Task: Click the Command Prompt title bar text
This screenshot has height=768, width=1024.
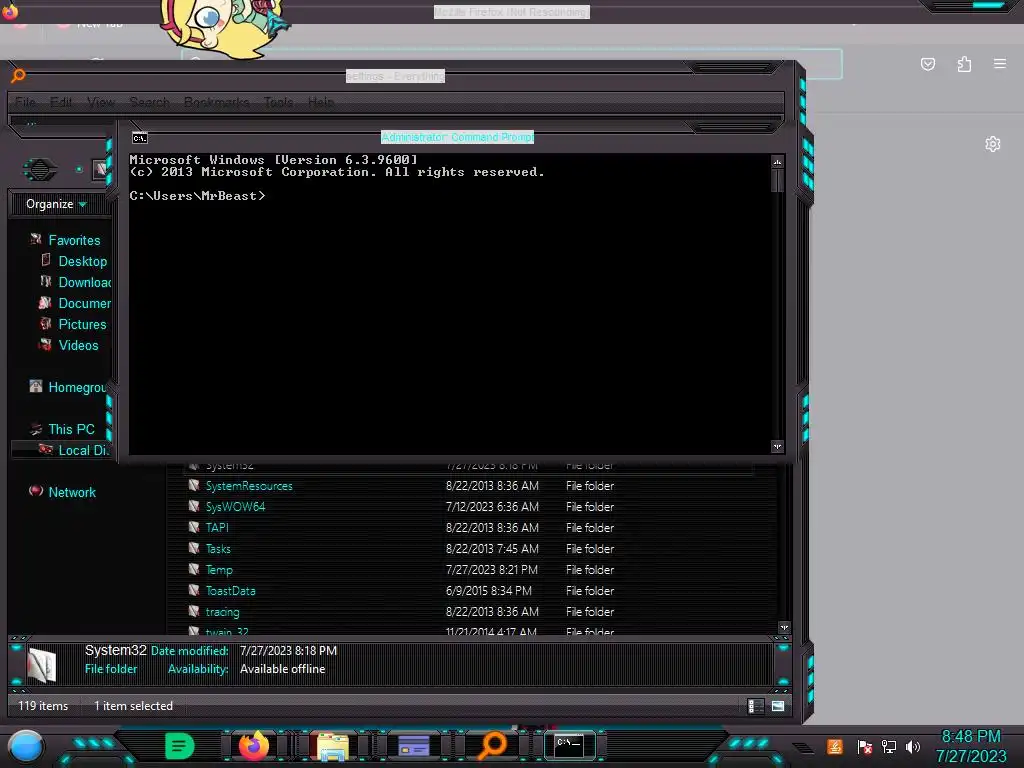Action: (x=457, y=137)
